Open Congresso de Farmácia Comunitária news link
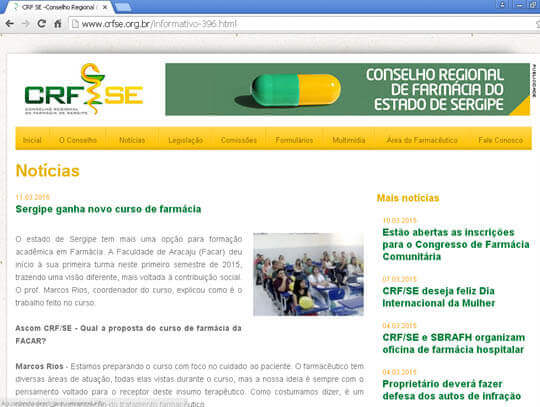 456,244
